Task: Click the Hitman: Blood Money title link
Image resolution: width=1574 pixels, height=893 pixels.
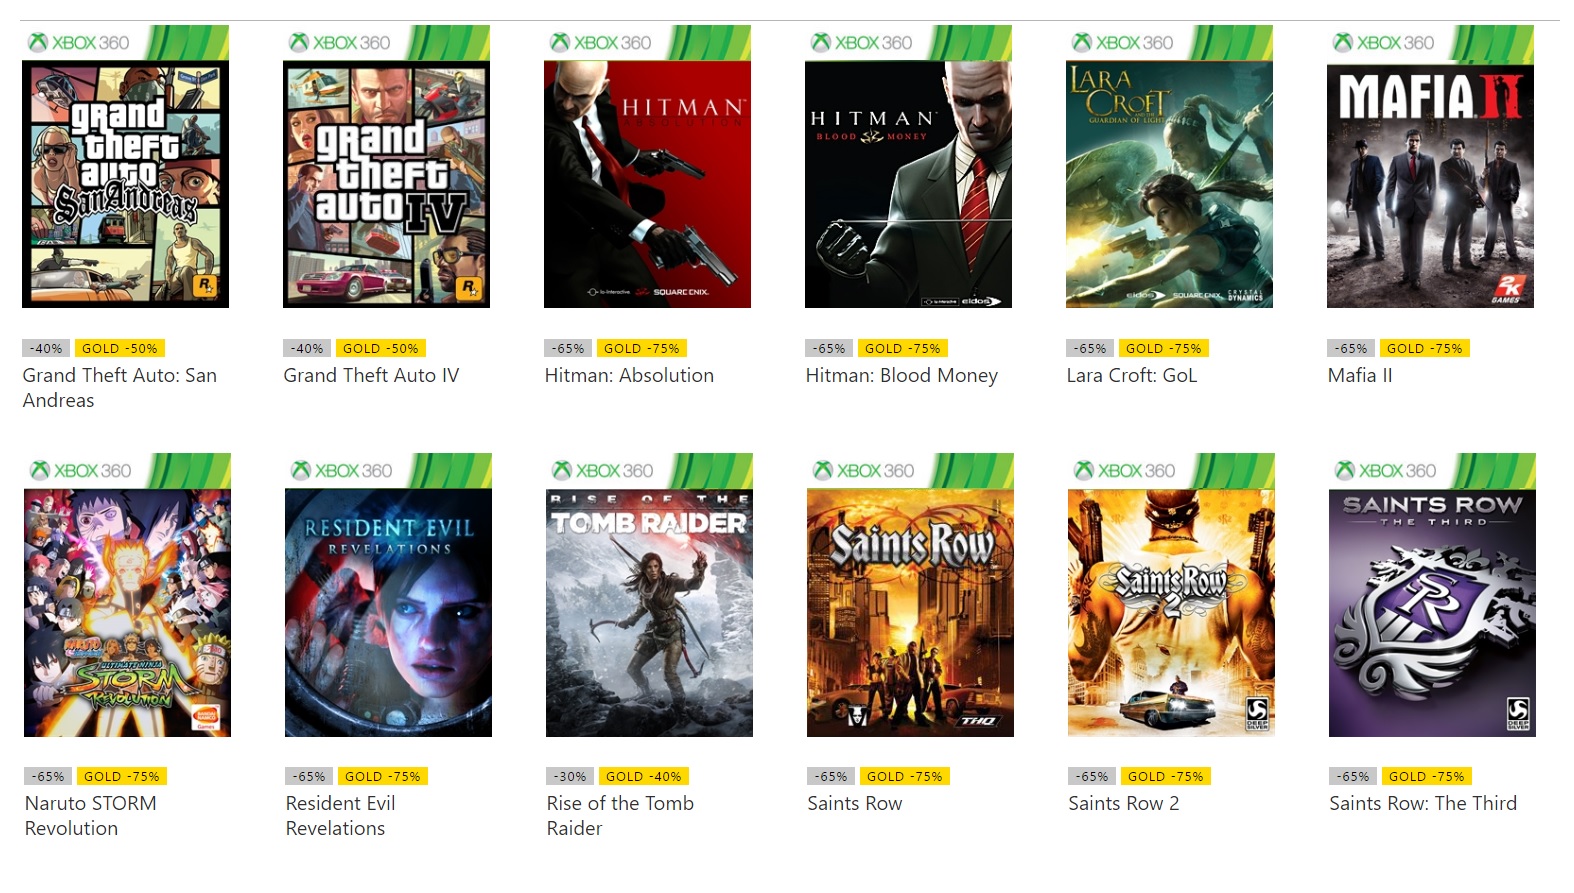Action: coord(901,375)
